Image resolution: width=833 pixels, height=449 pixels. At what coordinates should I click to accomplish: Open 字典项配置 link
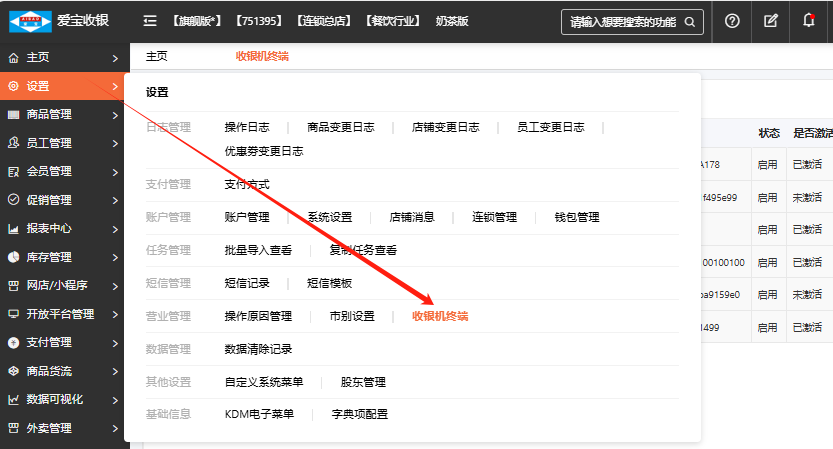[x=360, y=414]
